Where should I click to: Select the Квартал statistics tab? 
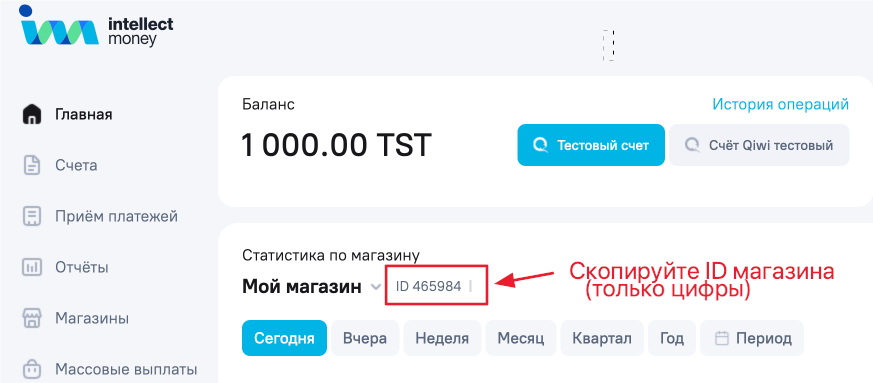click(x=602, y=338)
